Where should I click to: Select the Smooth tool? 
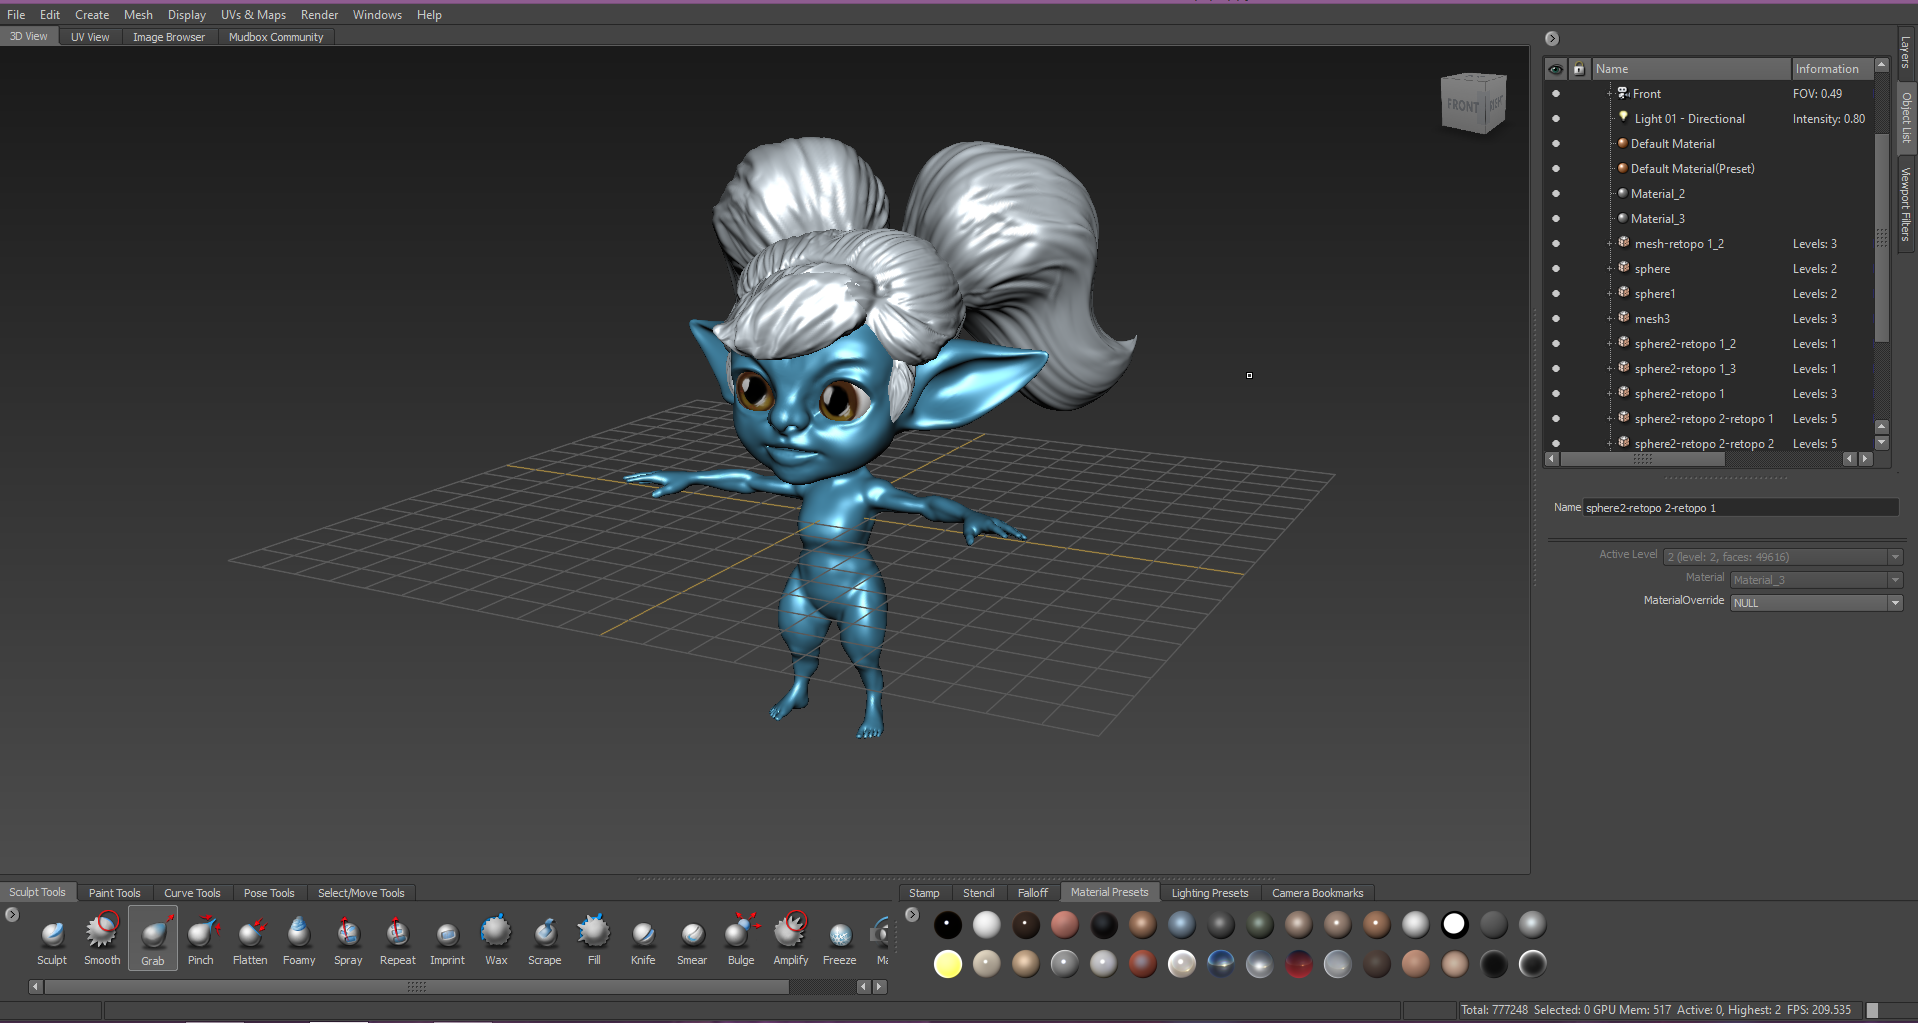pos(101,940)
